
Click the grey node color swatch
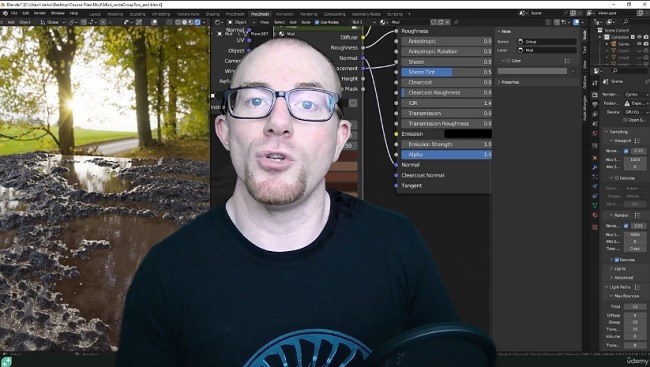point(532,71)
